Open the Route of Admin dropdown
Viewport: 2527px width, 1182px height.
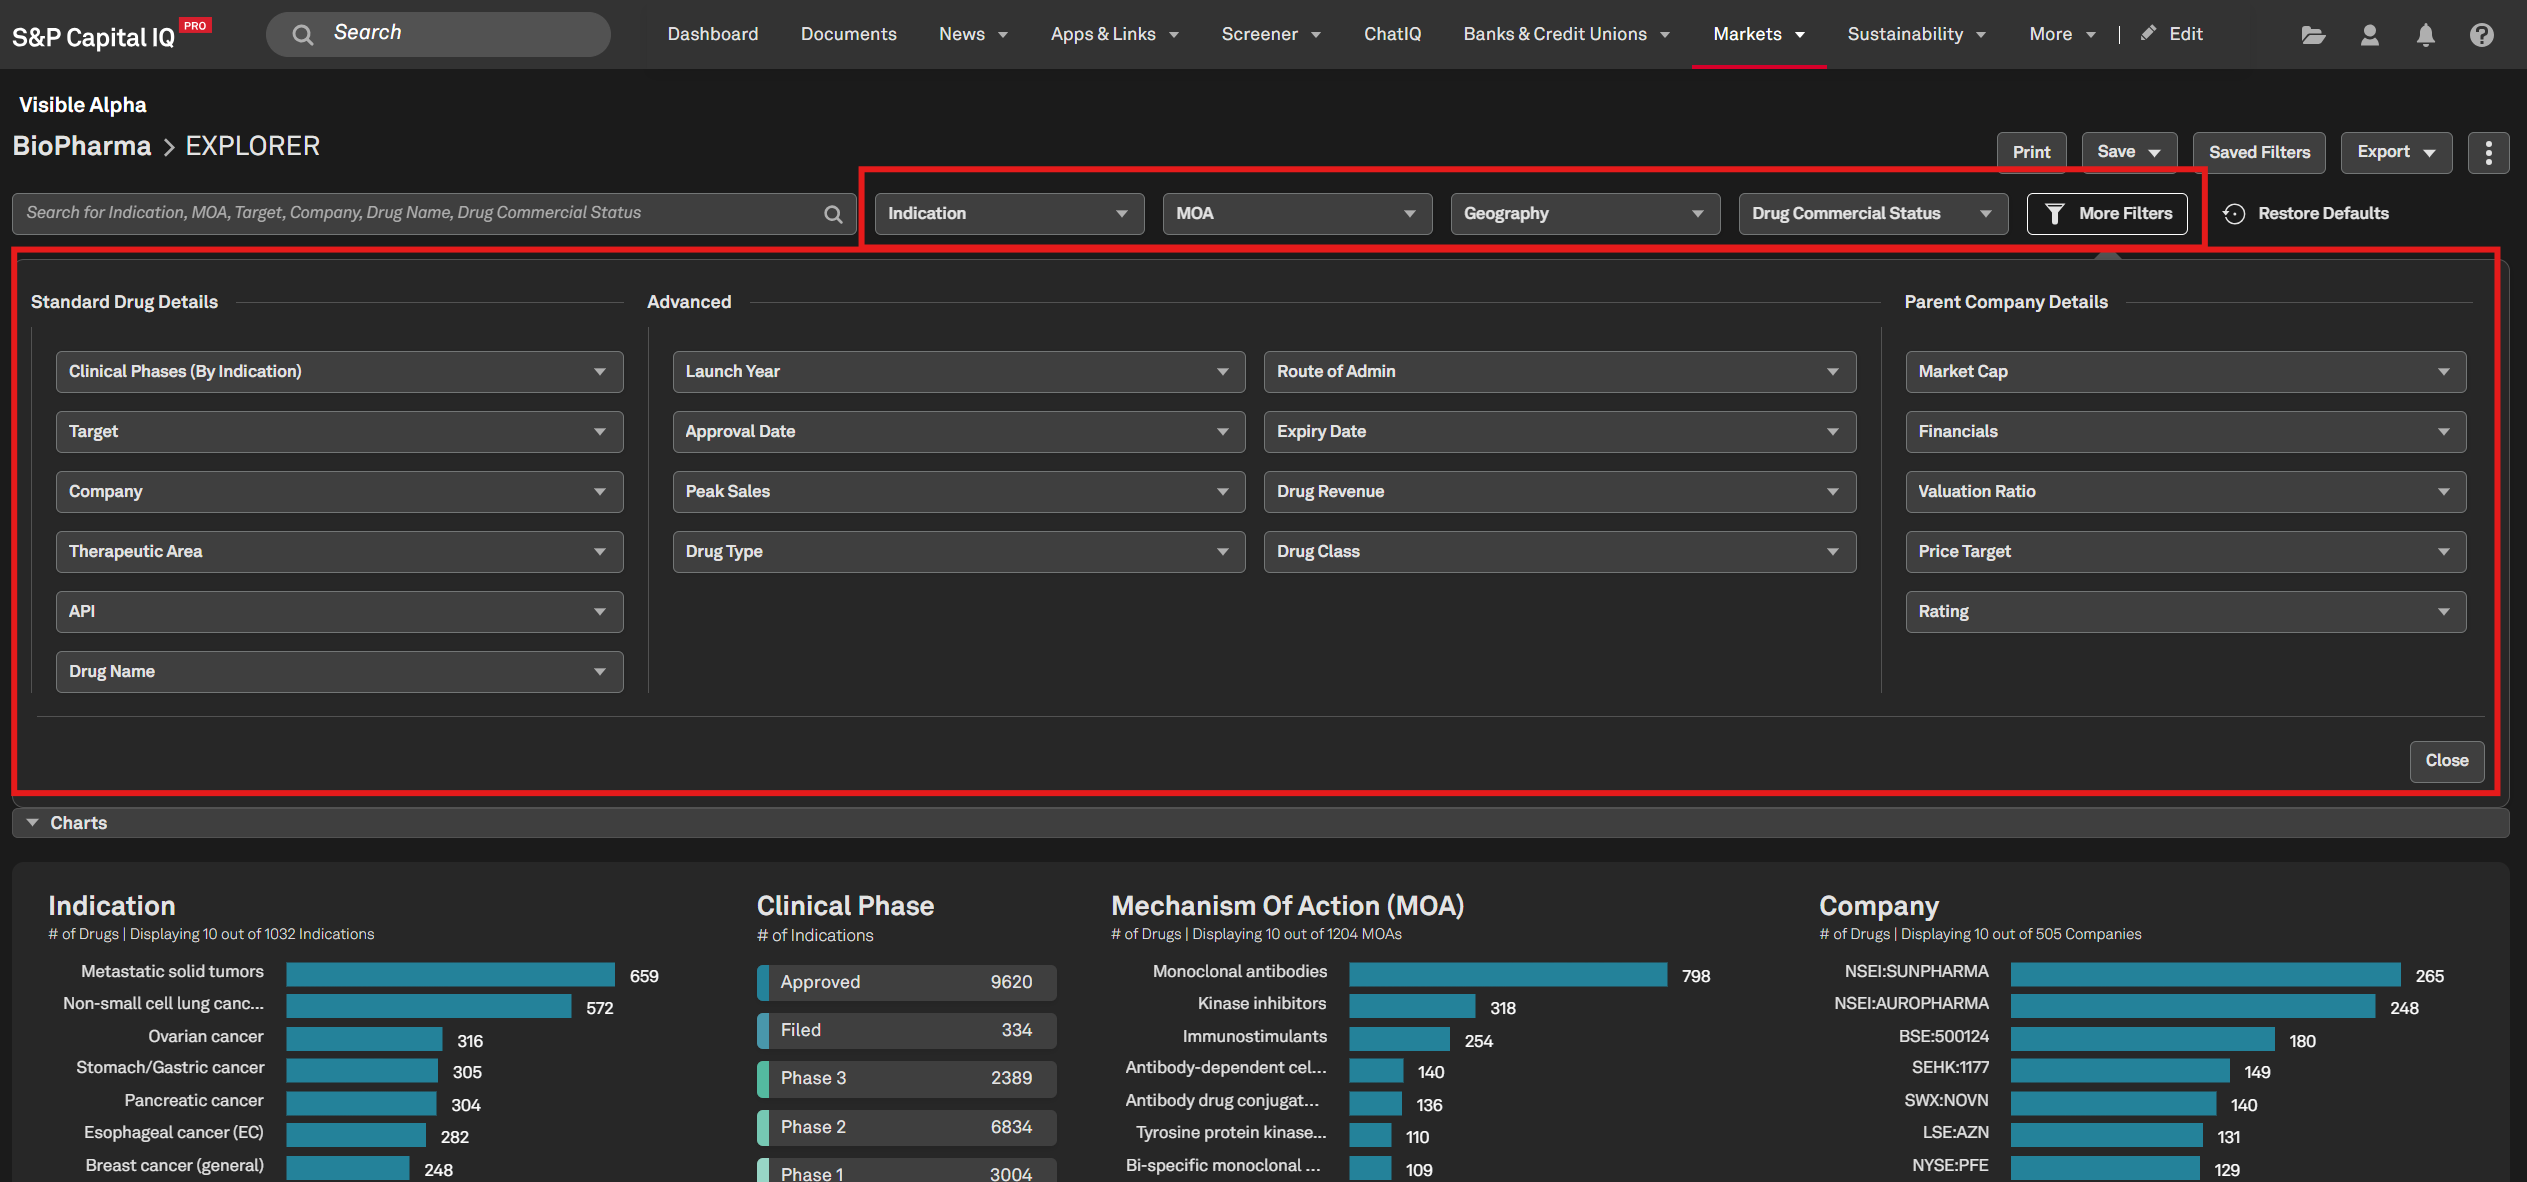pyautogui.click(x=1559, y=372)
